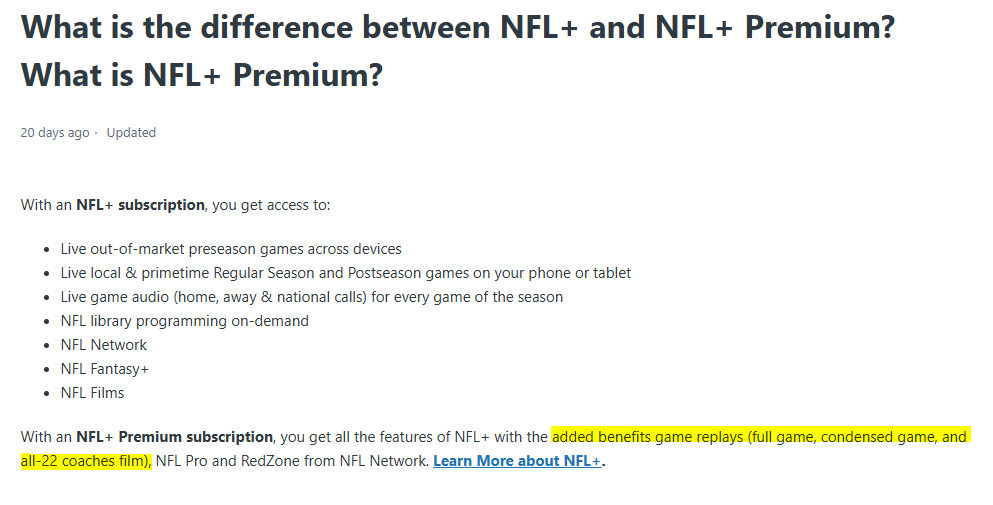
Task: Click the 20 days ago timestamp
Action: [55, 132]
